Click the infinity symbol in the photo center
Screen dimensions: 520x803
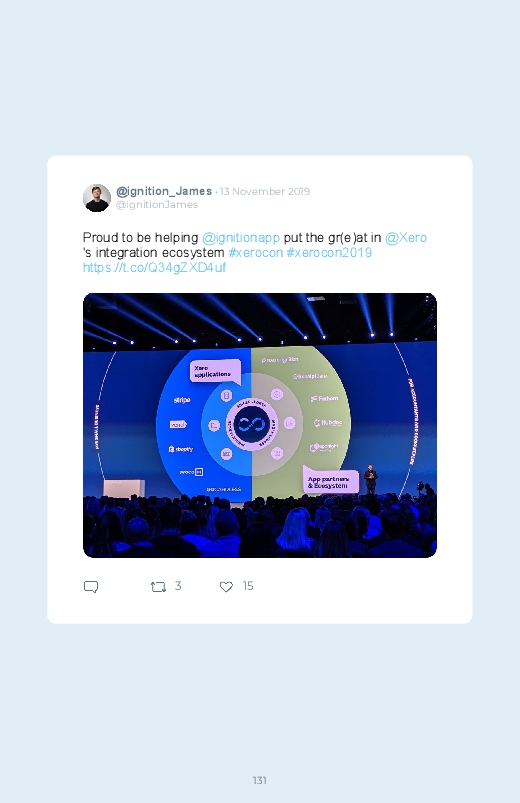(x=252, y=425)
